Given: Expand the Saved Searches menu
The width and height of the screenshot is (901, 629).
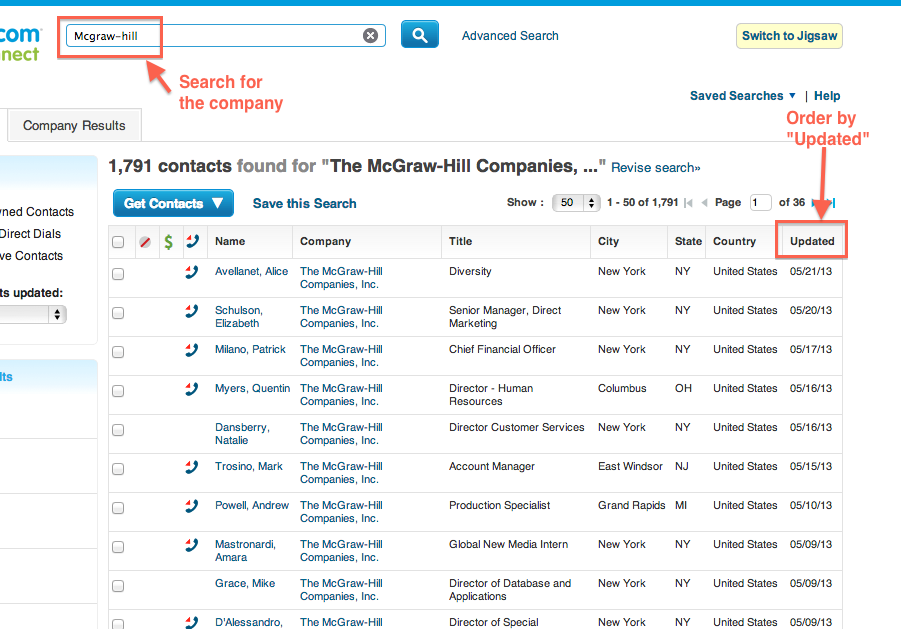Looking at the screenshot, I should (x=742, y=96).
